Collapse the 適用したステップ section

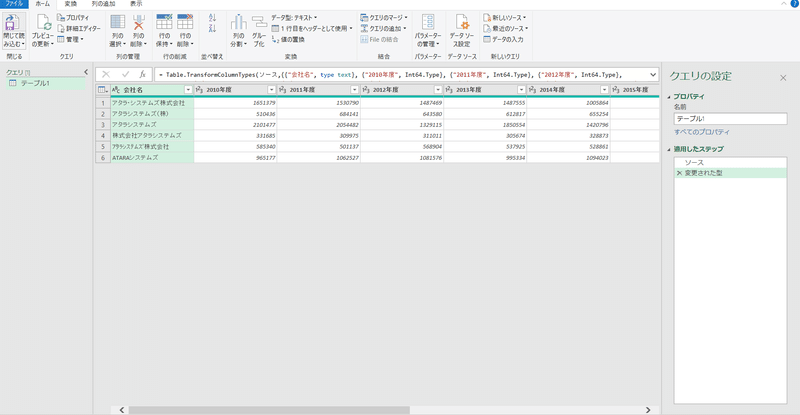(669, 149)
